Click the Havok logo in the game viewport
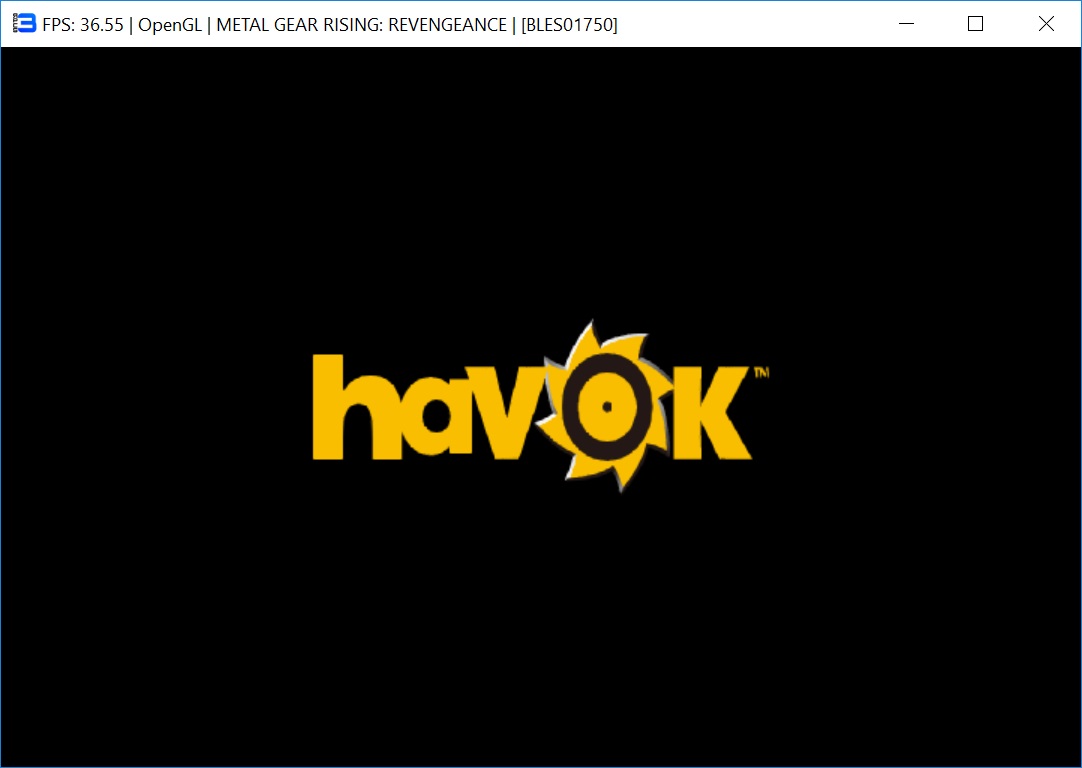Viewport: 1082px width, 768px height. point(540,406)
